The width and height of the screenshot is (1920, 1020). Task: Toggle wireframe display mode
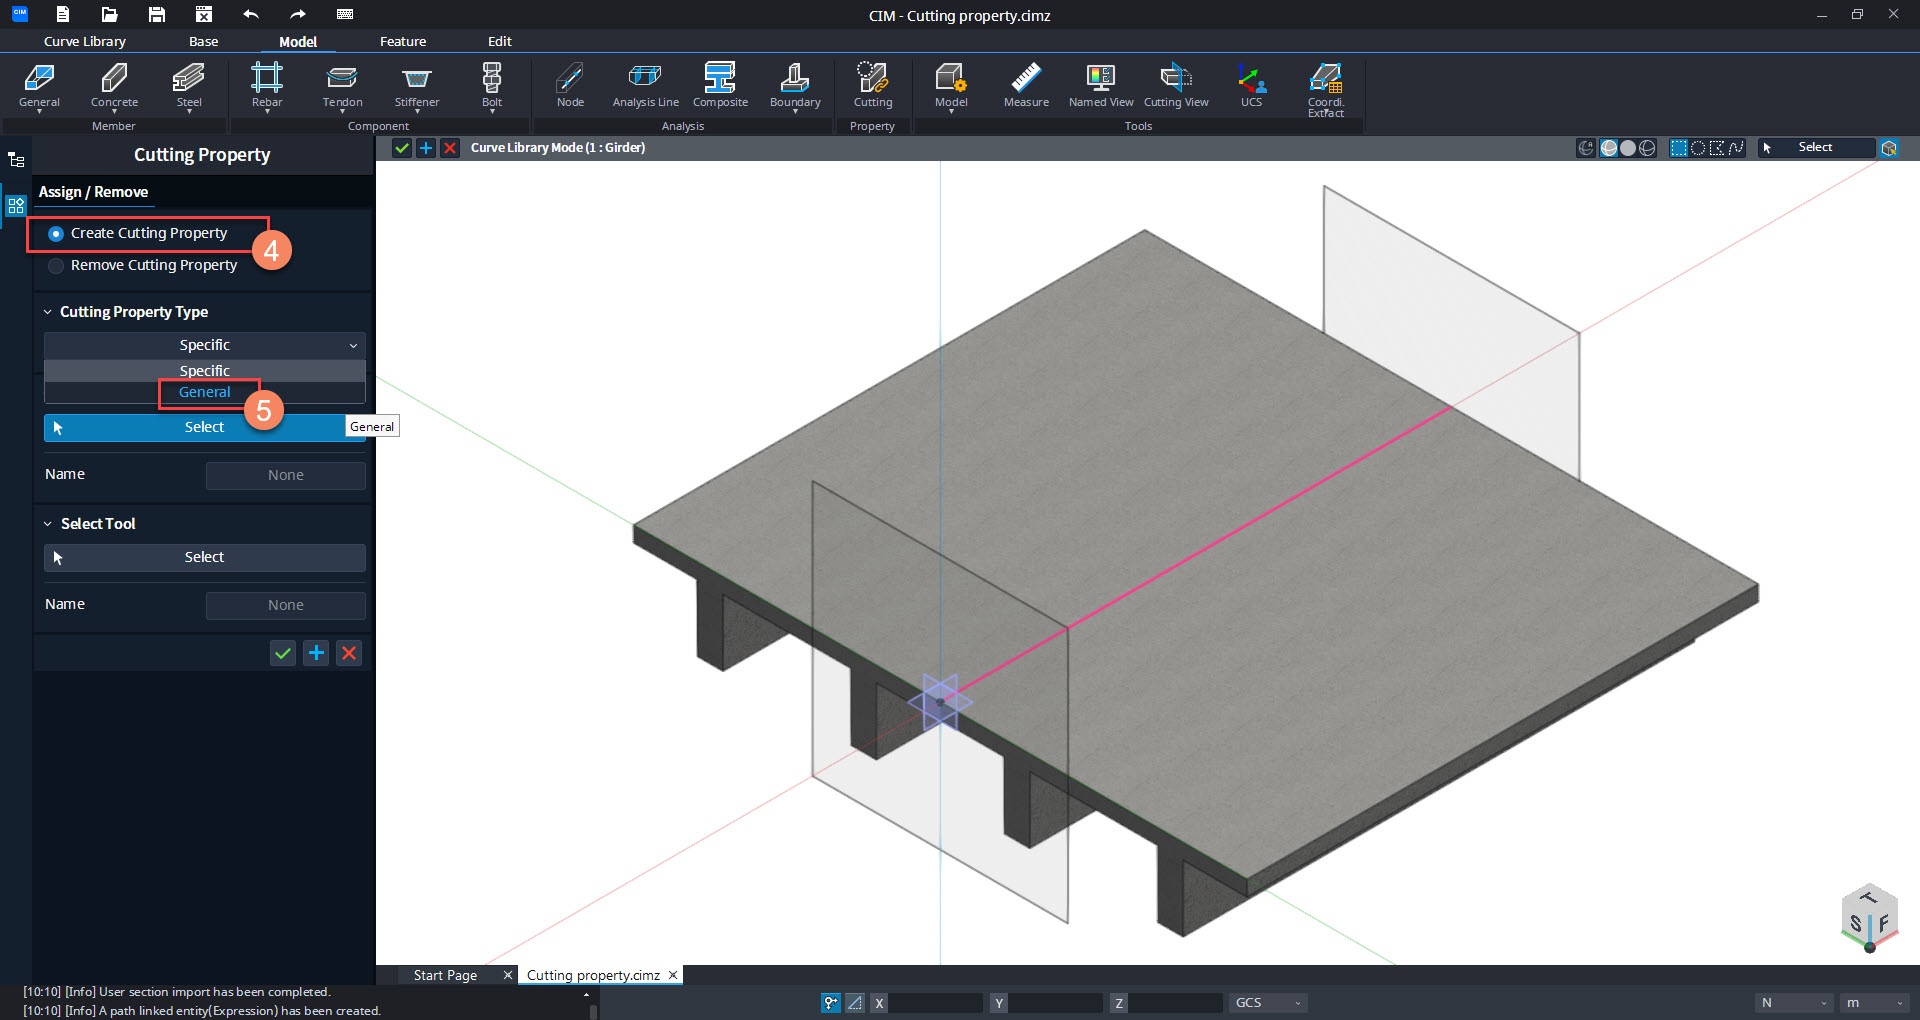pos(1647,148)
